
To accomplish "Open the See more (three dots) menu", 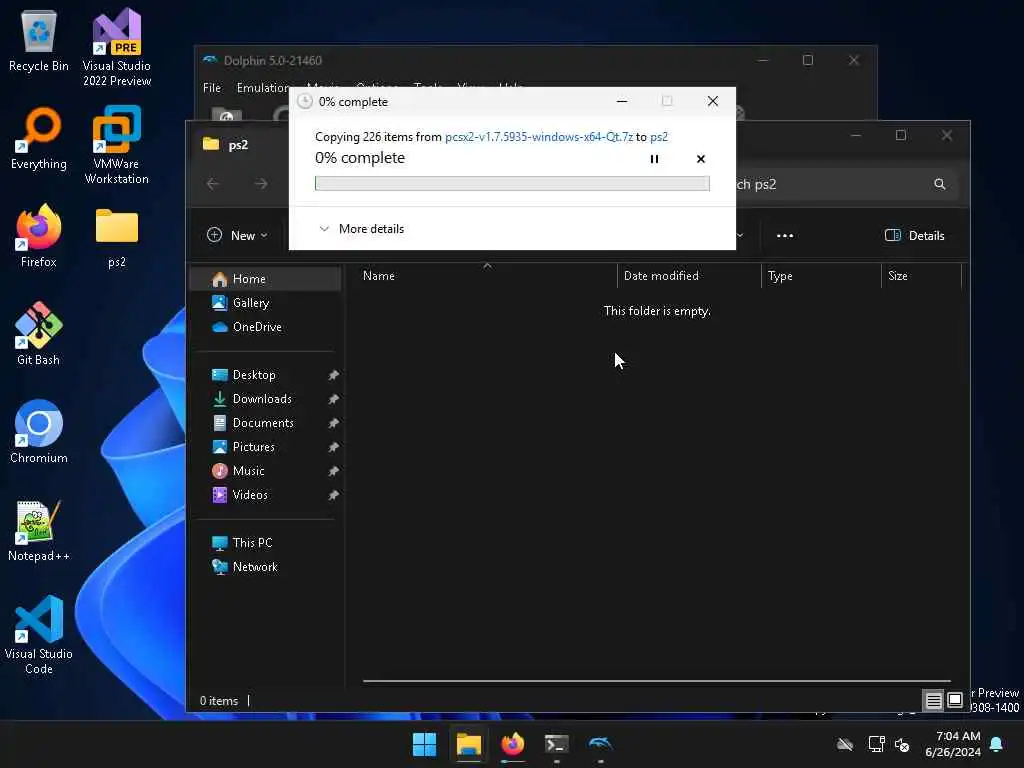I will click(785, 235).
